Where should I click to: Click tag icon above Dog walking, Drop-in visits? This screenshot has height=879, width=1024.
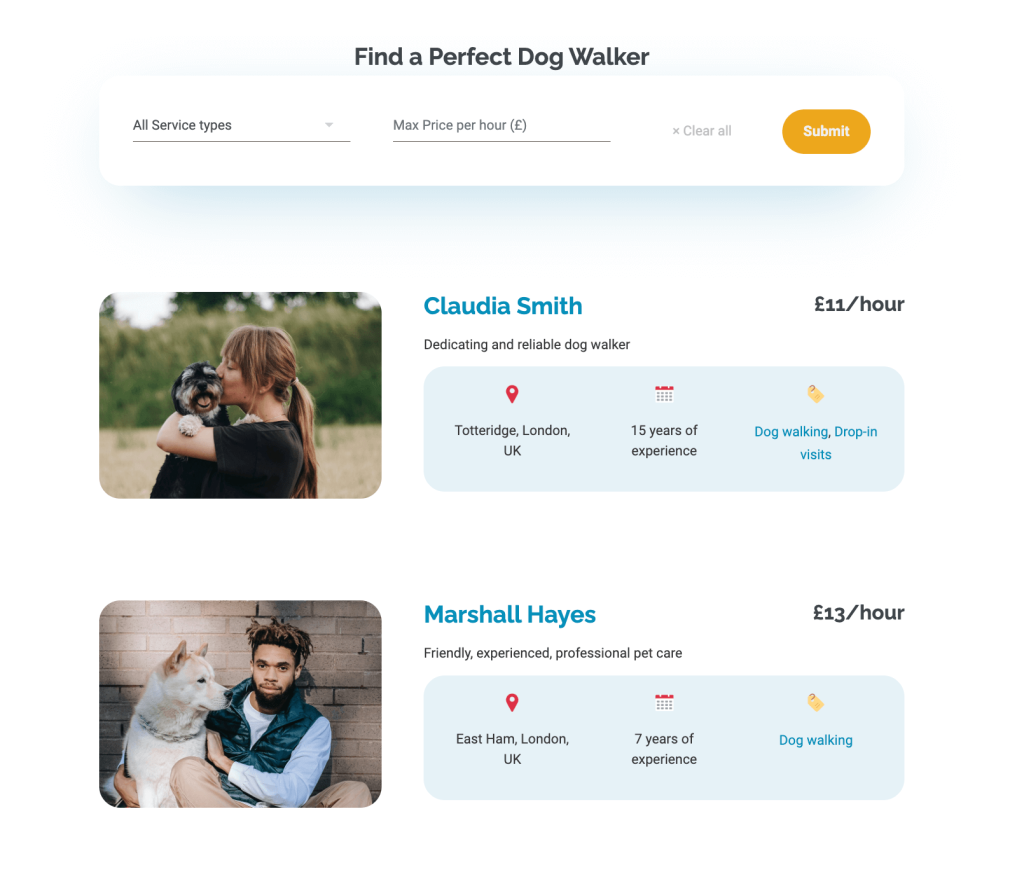tap(815, 394)
